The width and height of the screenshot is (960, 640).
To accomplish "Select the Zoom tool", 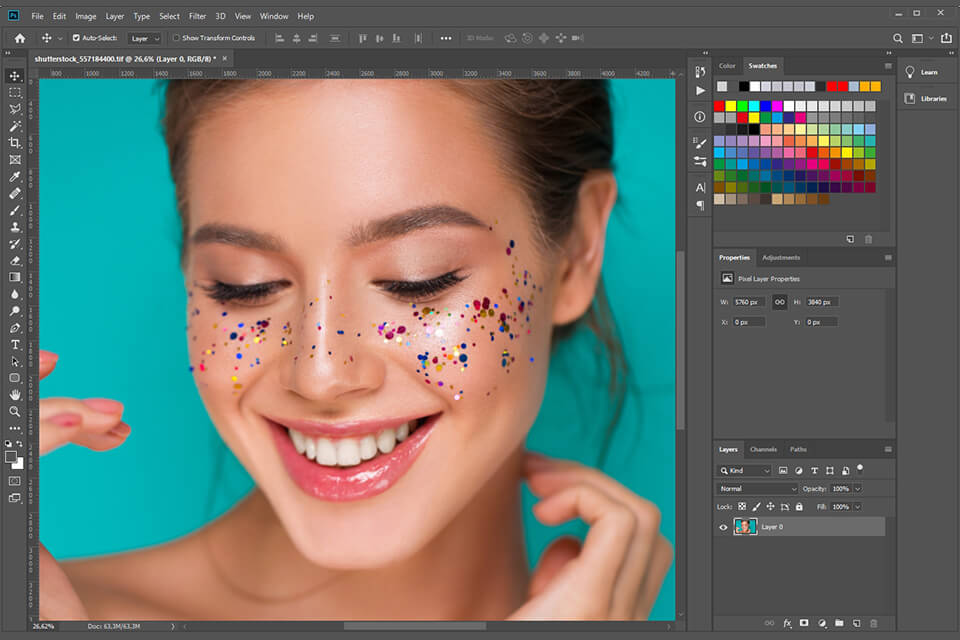I will [x=14, y=412].
